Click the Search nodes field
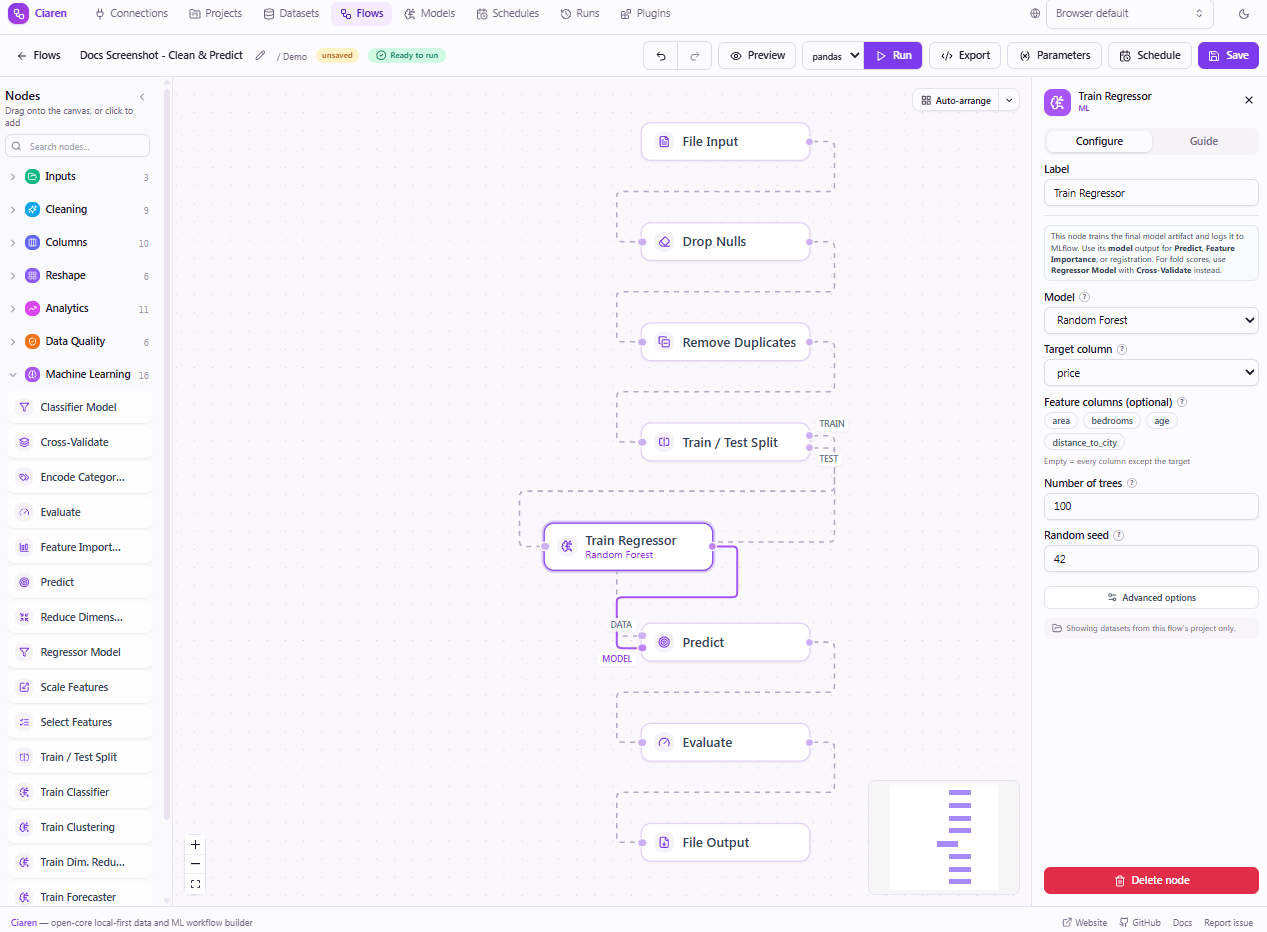 point(77,146)
